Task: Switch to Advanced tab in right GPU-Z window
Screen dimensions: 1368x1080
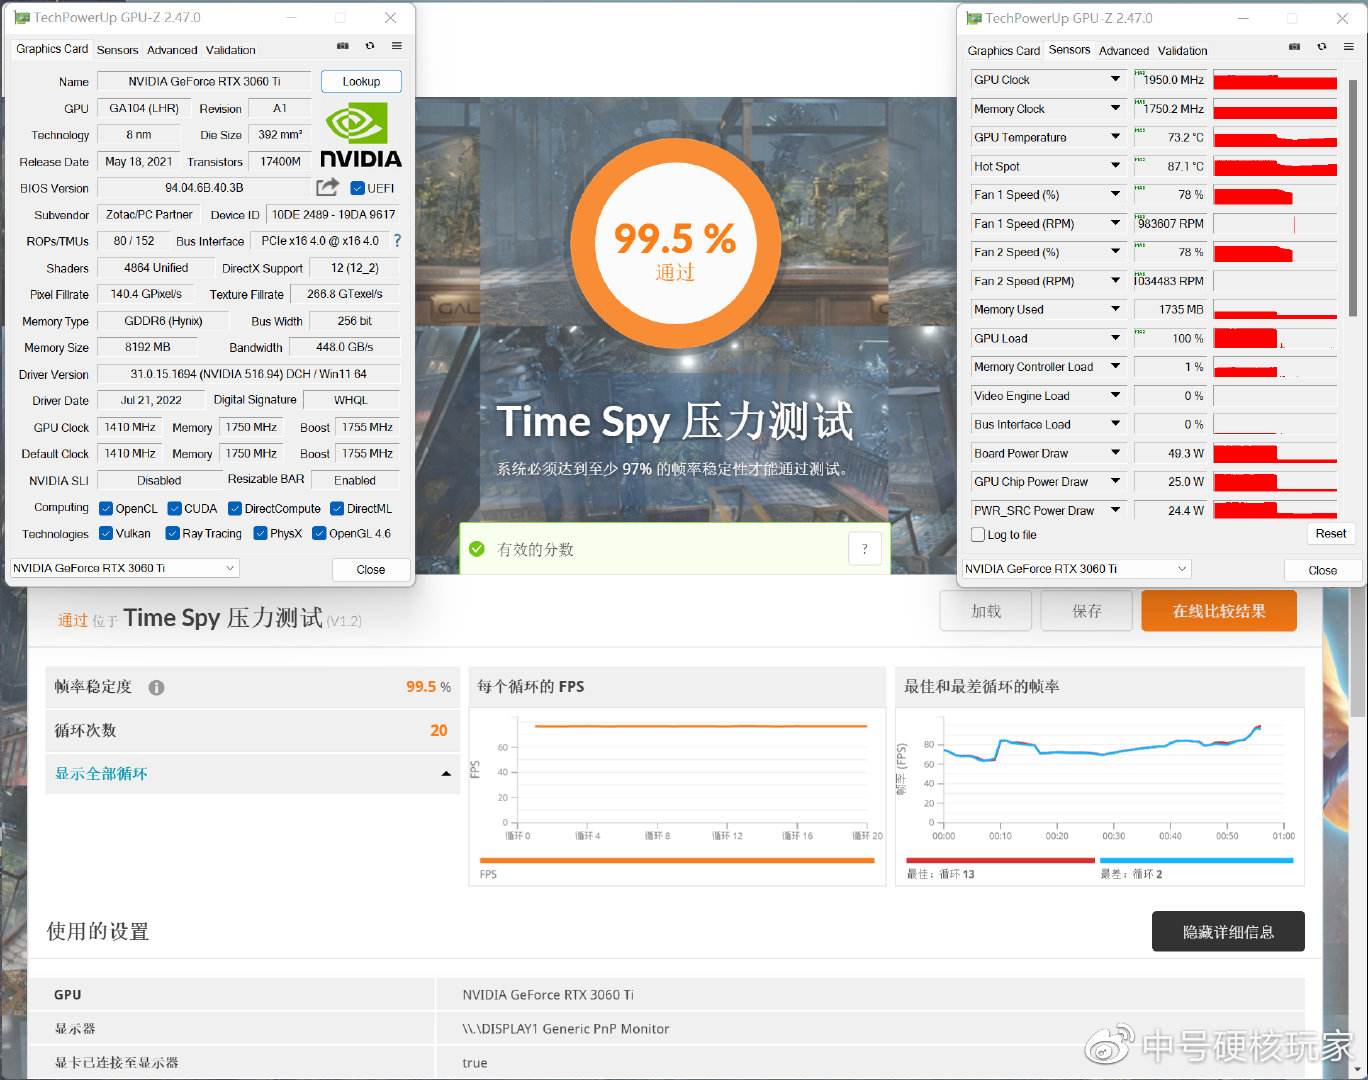Action: click(x=1124, y=51)
